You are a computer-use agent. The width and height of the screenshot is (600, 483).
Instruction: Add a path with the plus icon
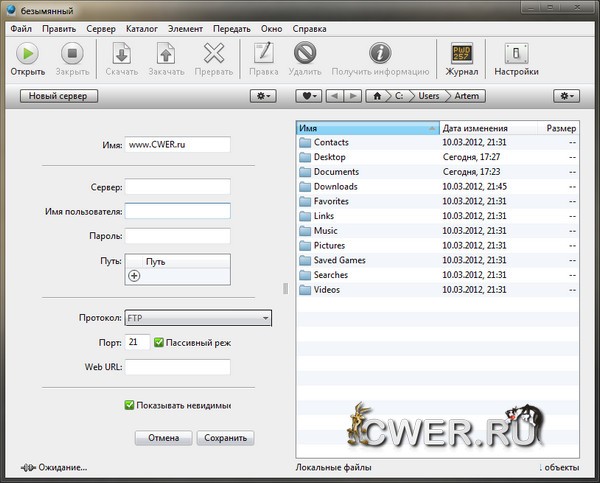[x=134, y=276]
